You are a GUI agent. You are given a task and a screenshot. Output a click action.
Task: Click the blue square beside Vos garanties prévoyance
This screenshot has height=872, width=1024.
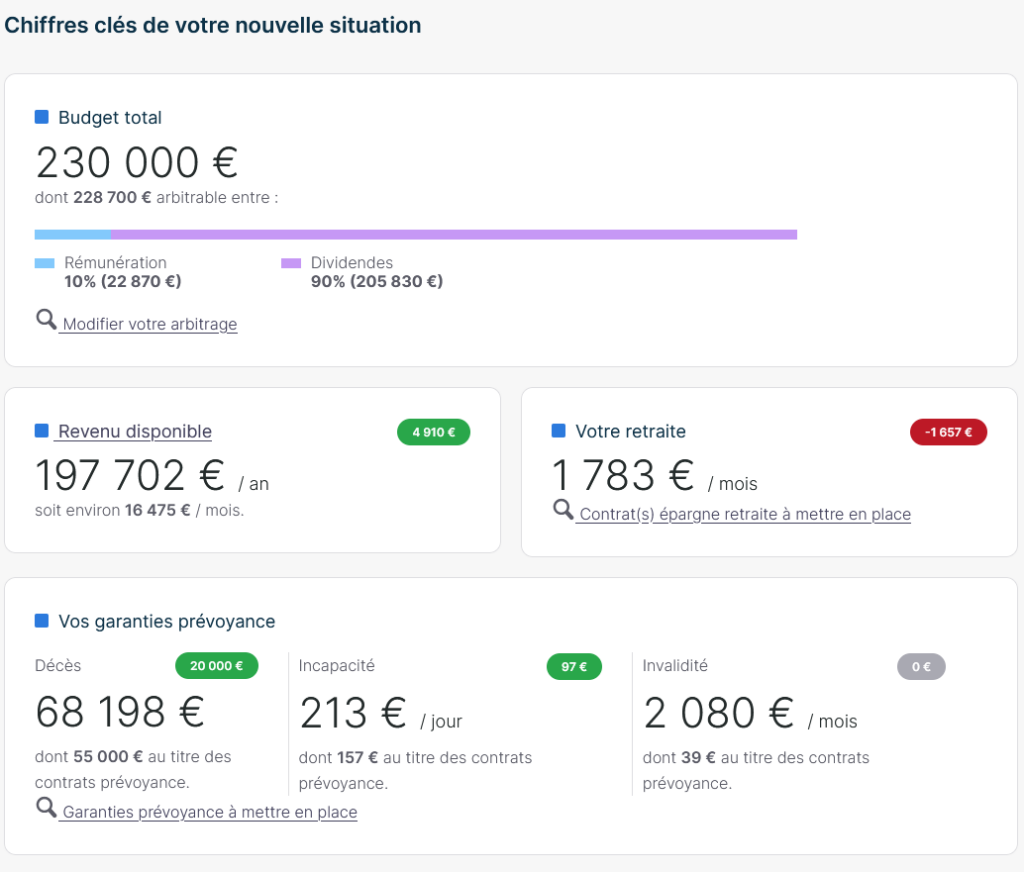[x=42, y=621]
